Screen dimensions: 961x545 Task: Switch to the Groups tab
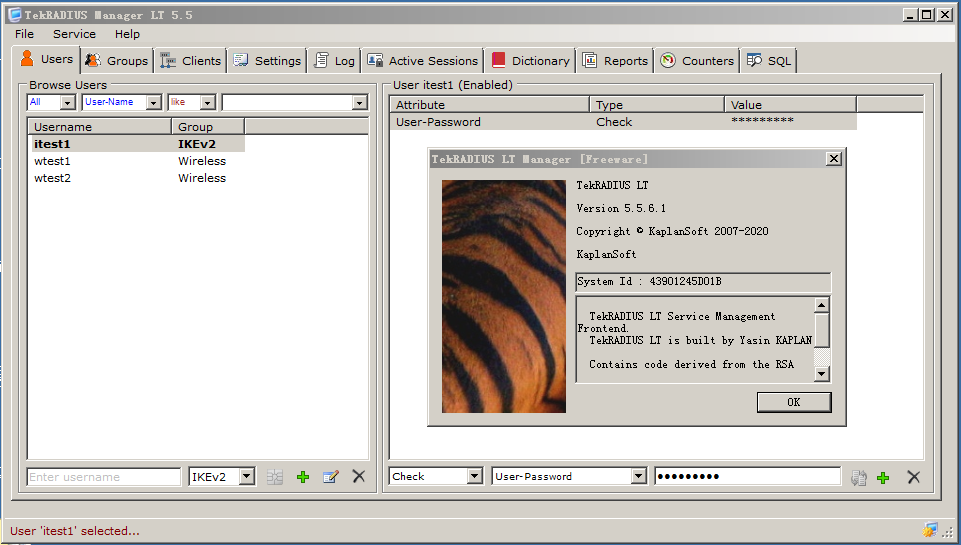(116, 61)
